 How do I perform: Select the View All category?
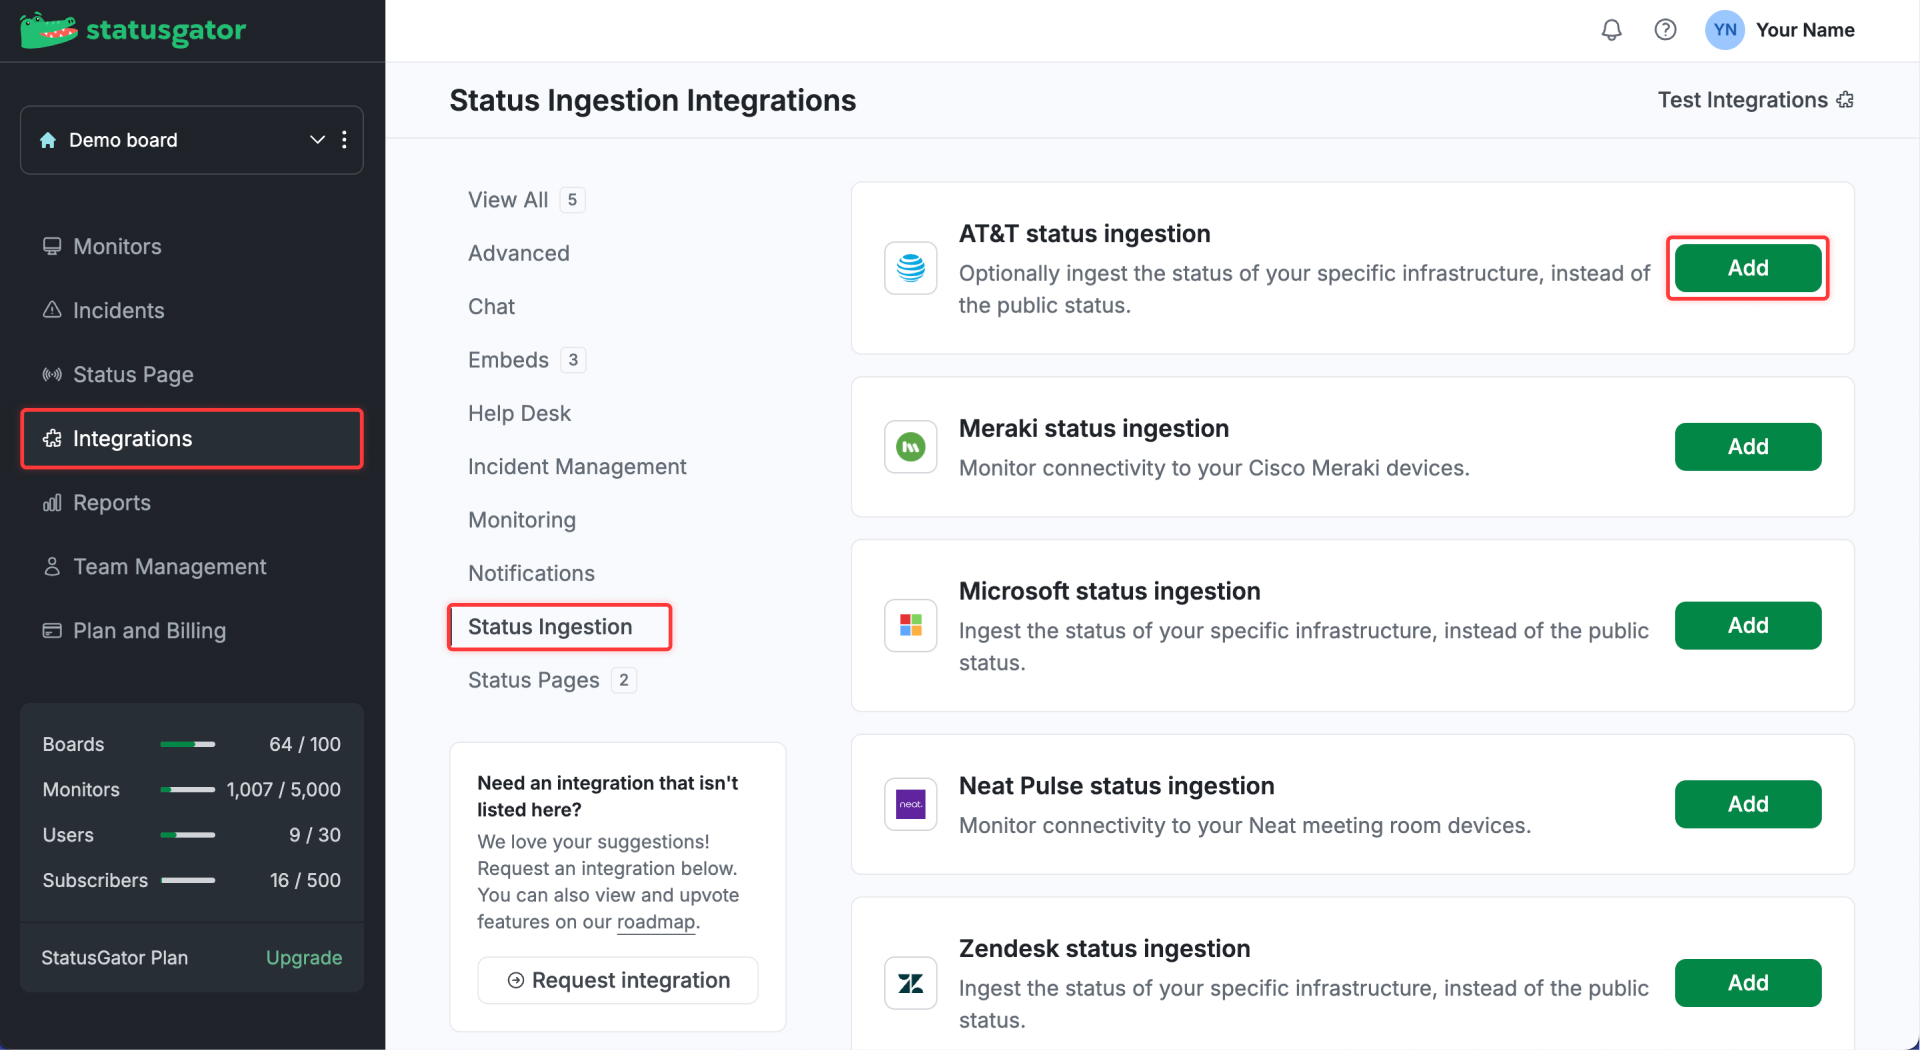[508, 200]
